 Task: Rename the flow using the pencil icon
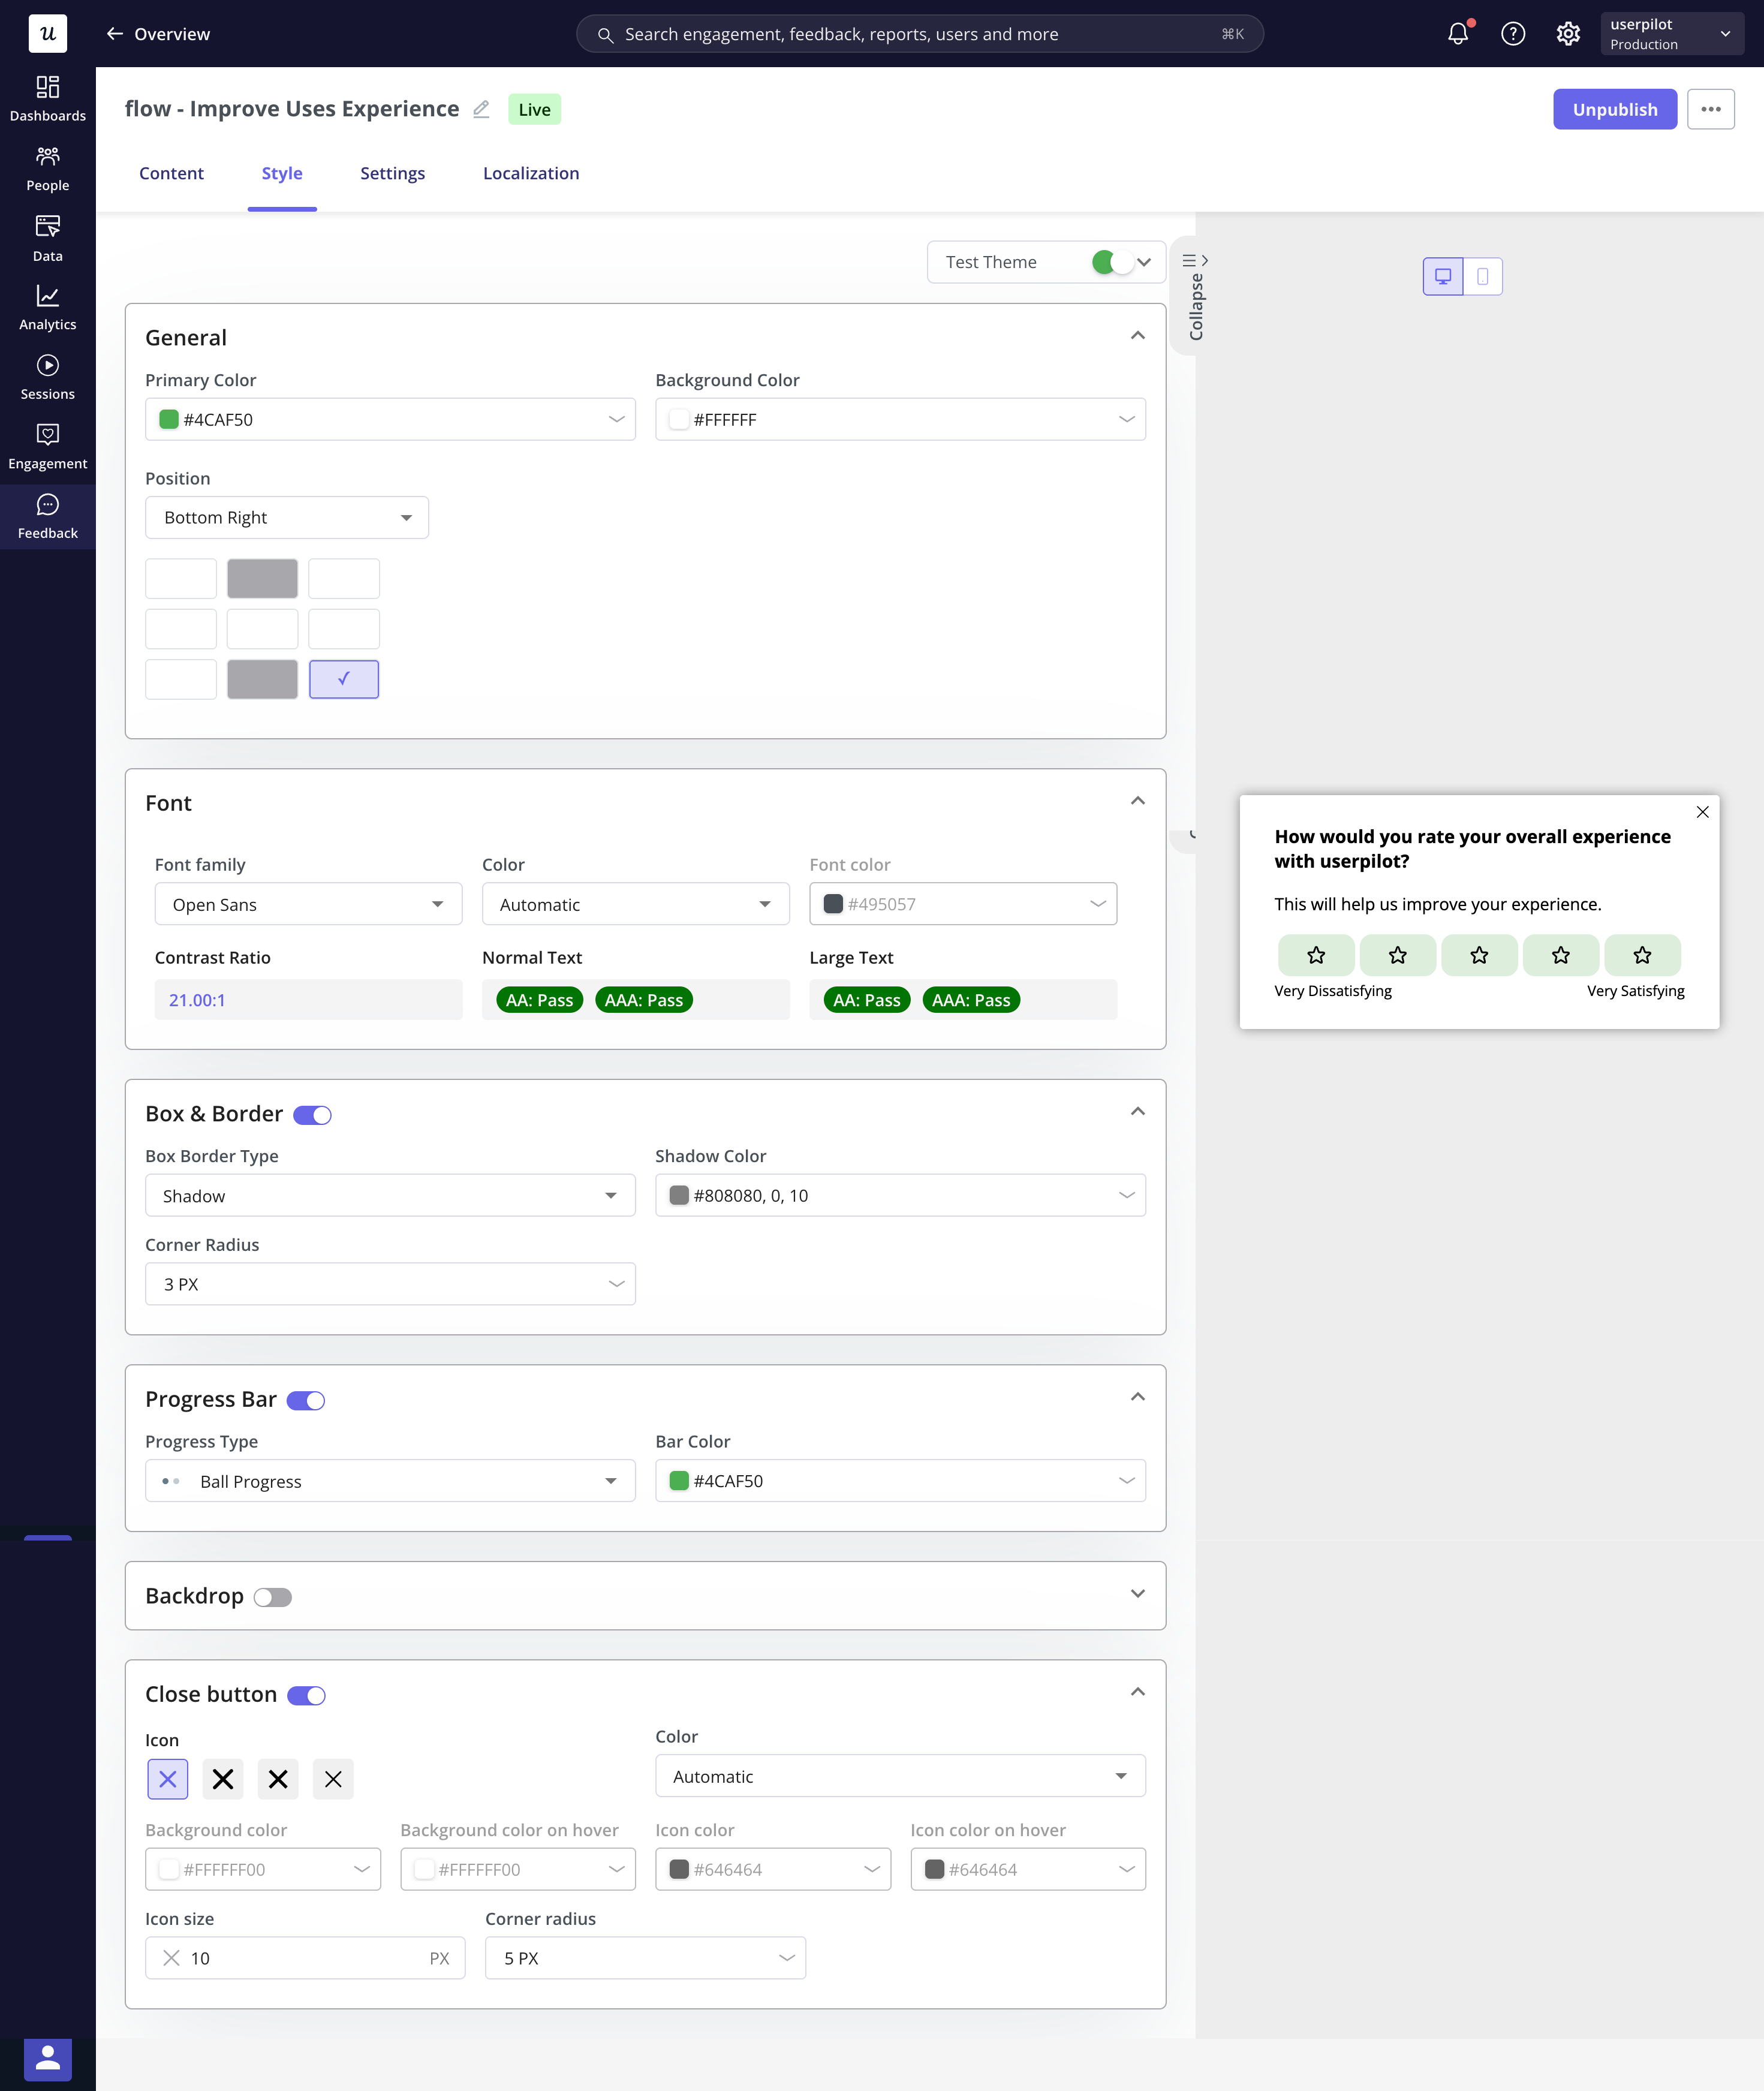coord(481,109)
